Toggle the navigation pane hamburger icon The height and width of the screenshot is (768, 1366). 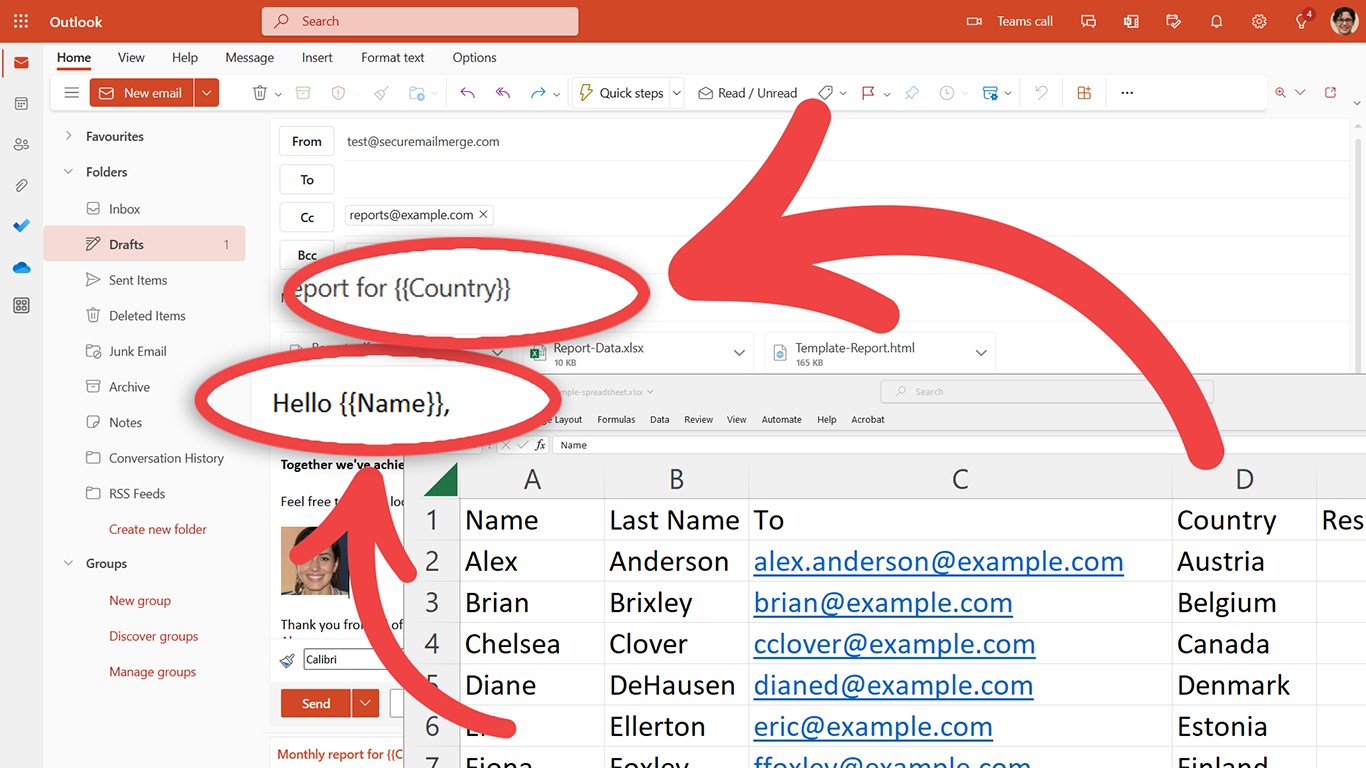(x=71, y=93)
